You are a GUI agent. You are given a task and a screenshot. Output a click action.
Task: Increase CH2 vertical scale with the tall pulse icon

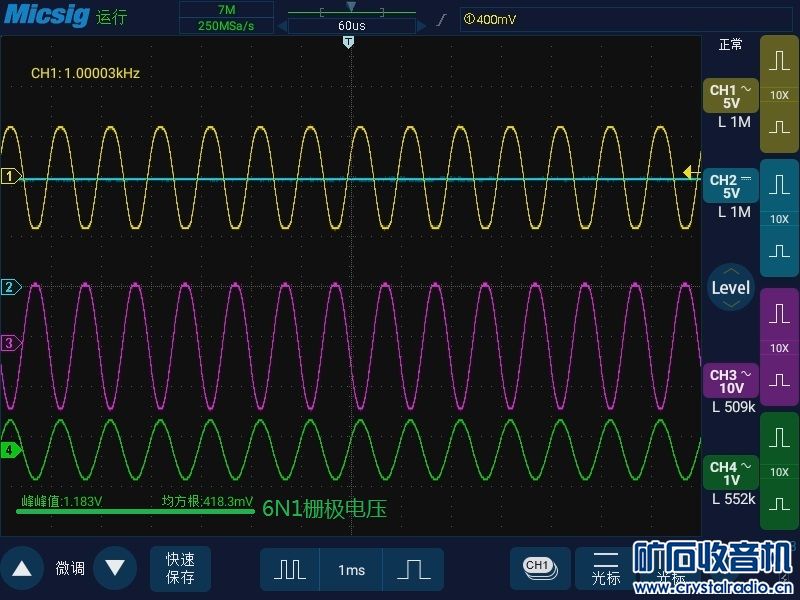click(779, 184)
